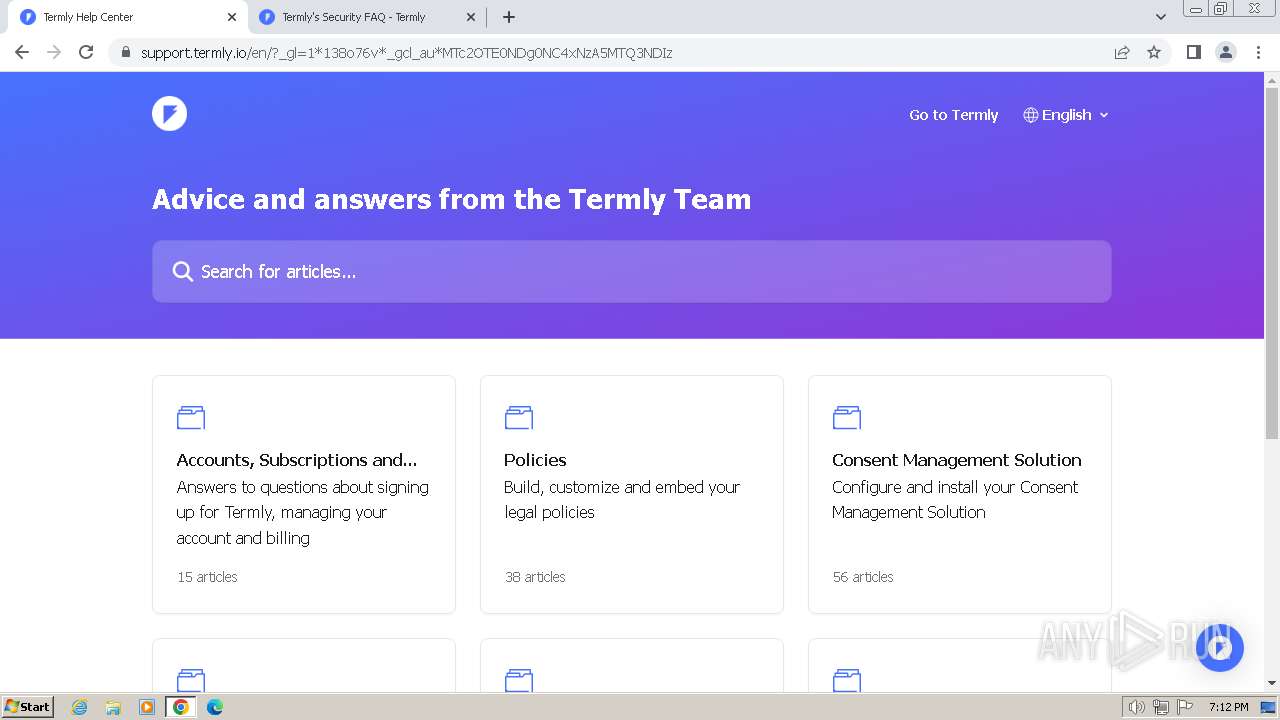Focus the Search for articles field
This screenshot has width=1280, height=720.
(x=631, y=271)
